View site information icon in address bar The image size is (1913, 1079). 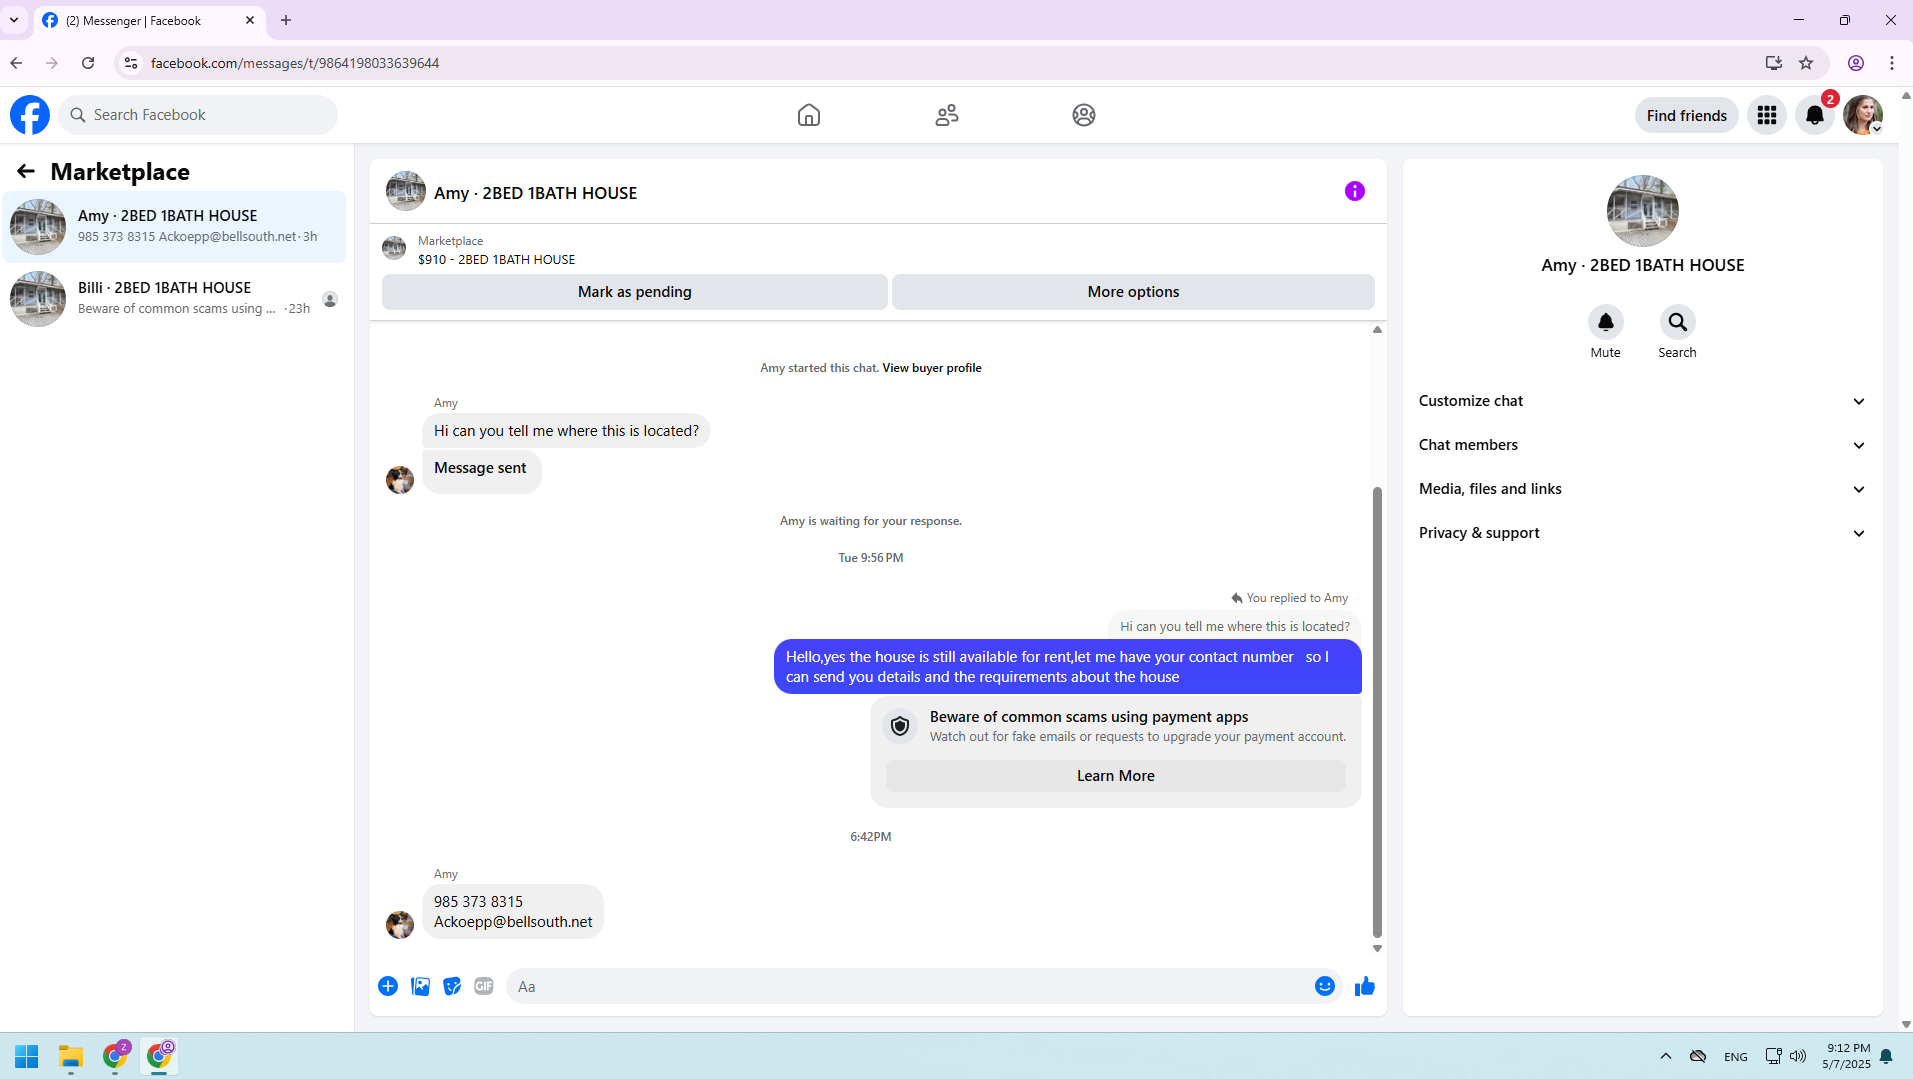coord(131,63)
